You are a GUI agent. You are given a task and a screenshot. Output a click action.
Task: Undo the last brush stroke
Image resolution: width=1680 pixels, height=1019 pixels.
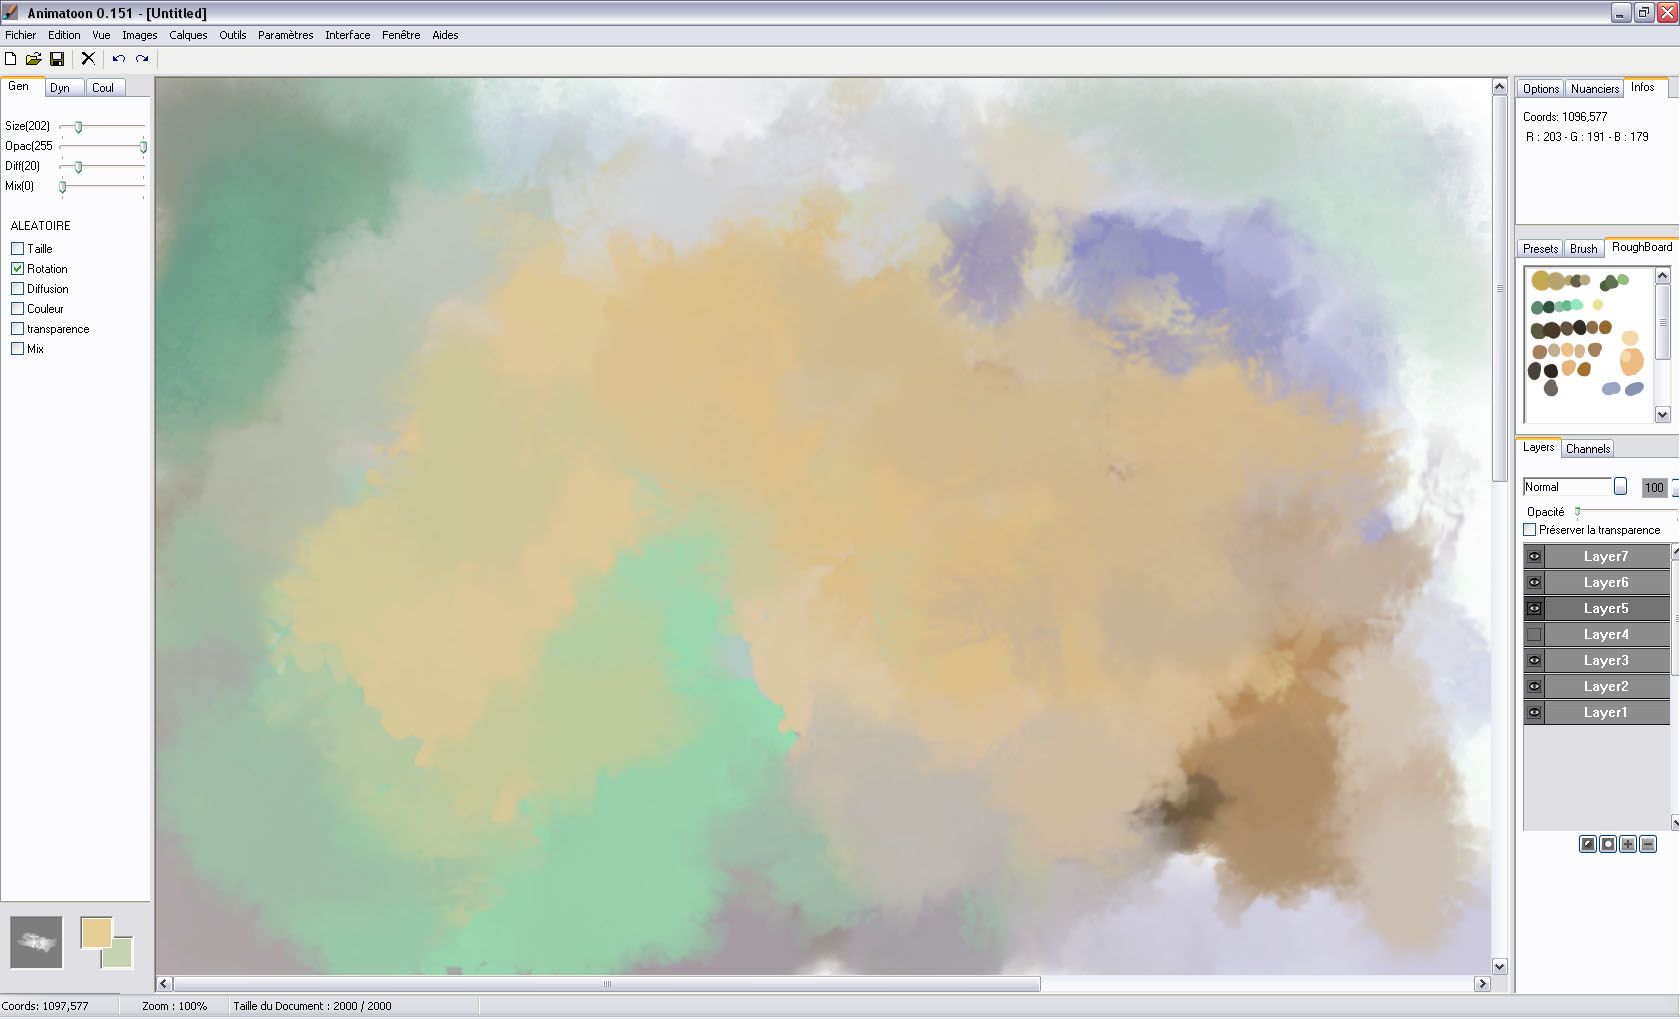tap(117, 59)
